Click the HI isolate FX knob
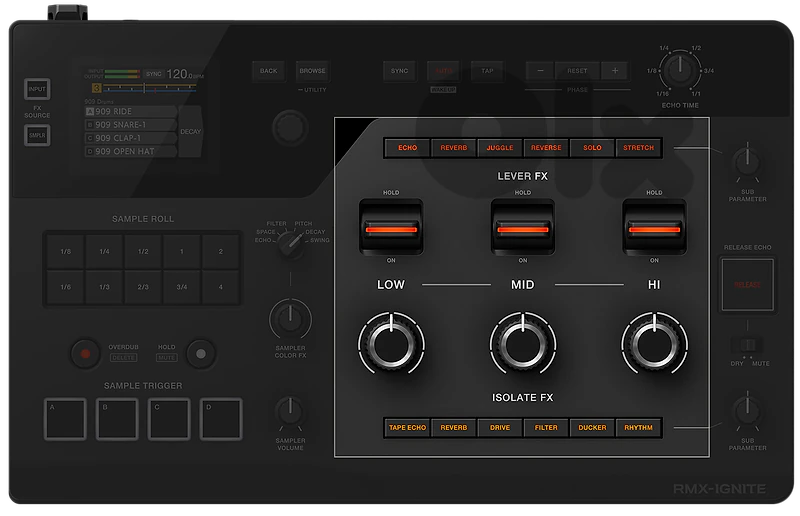Screen dimensions: 800x516 (654, 343)
